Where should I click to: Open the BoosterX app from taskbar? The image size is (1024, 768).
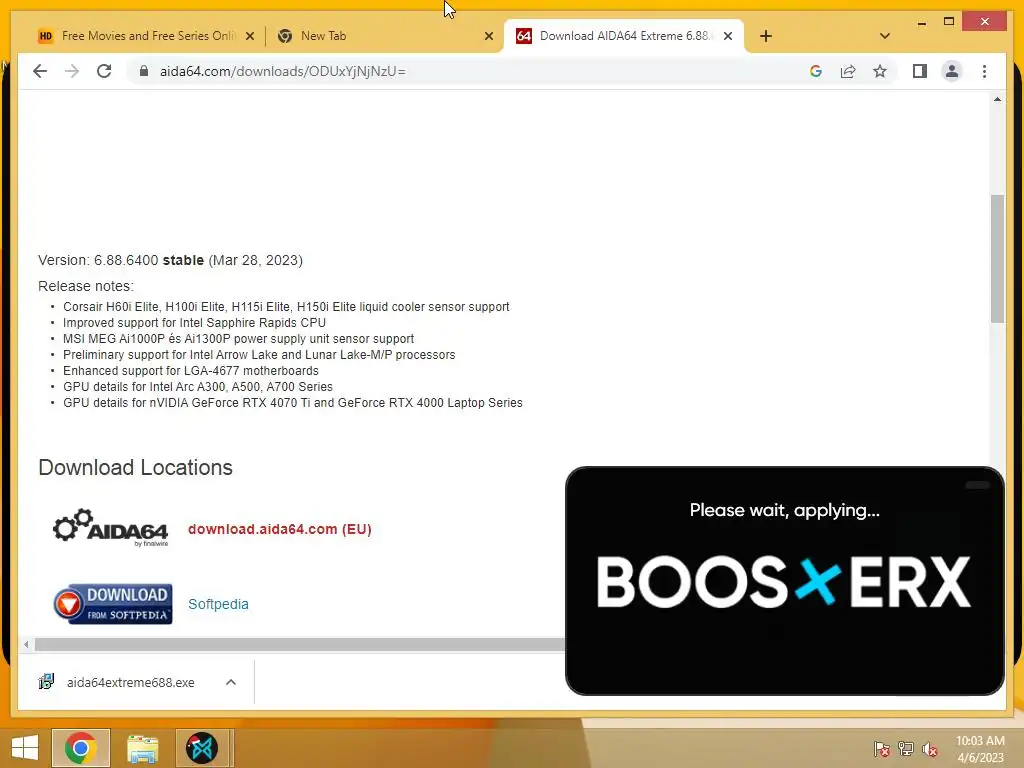(202, 748)
